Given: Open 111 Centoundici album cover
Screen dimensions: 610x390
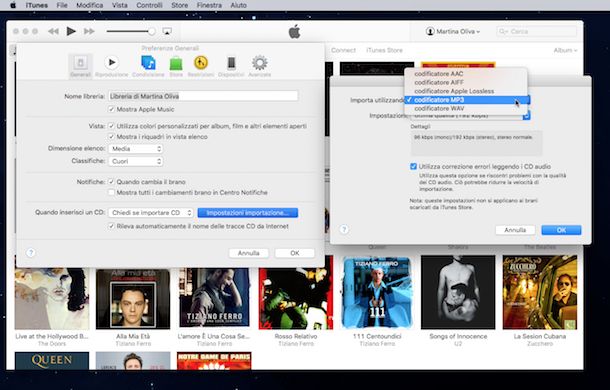Looking at the screenshot, I should tap(377, 293).
